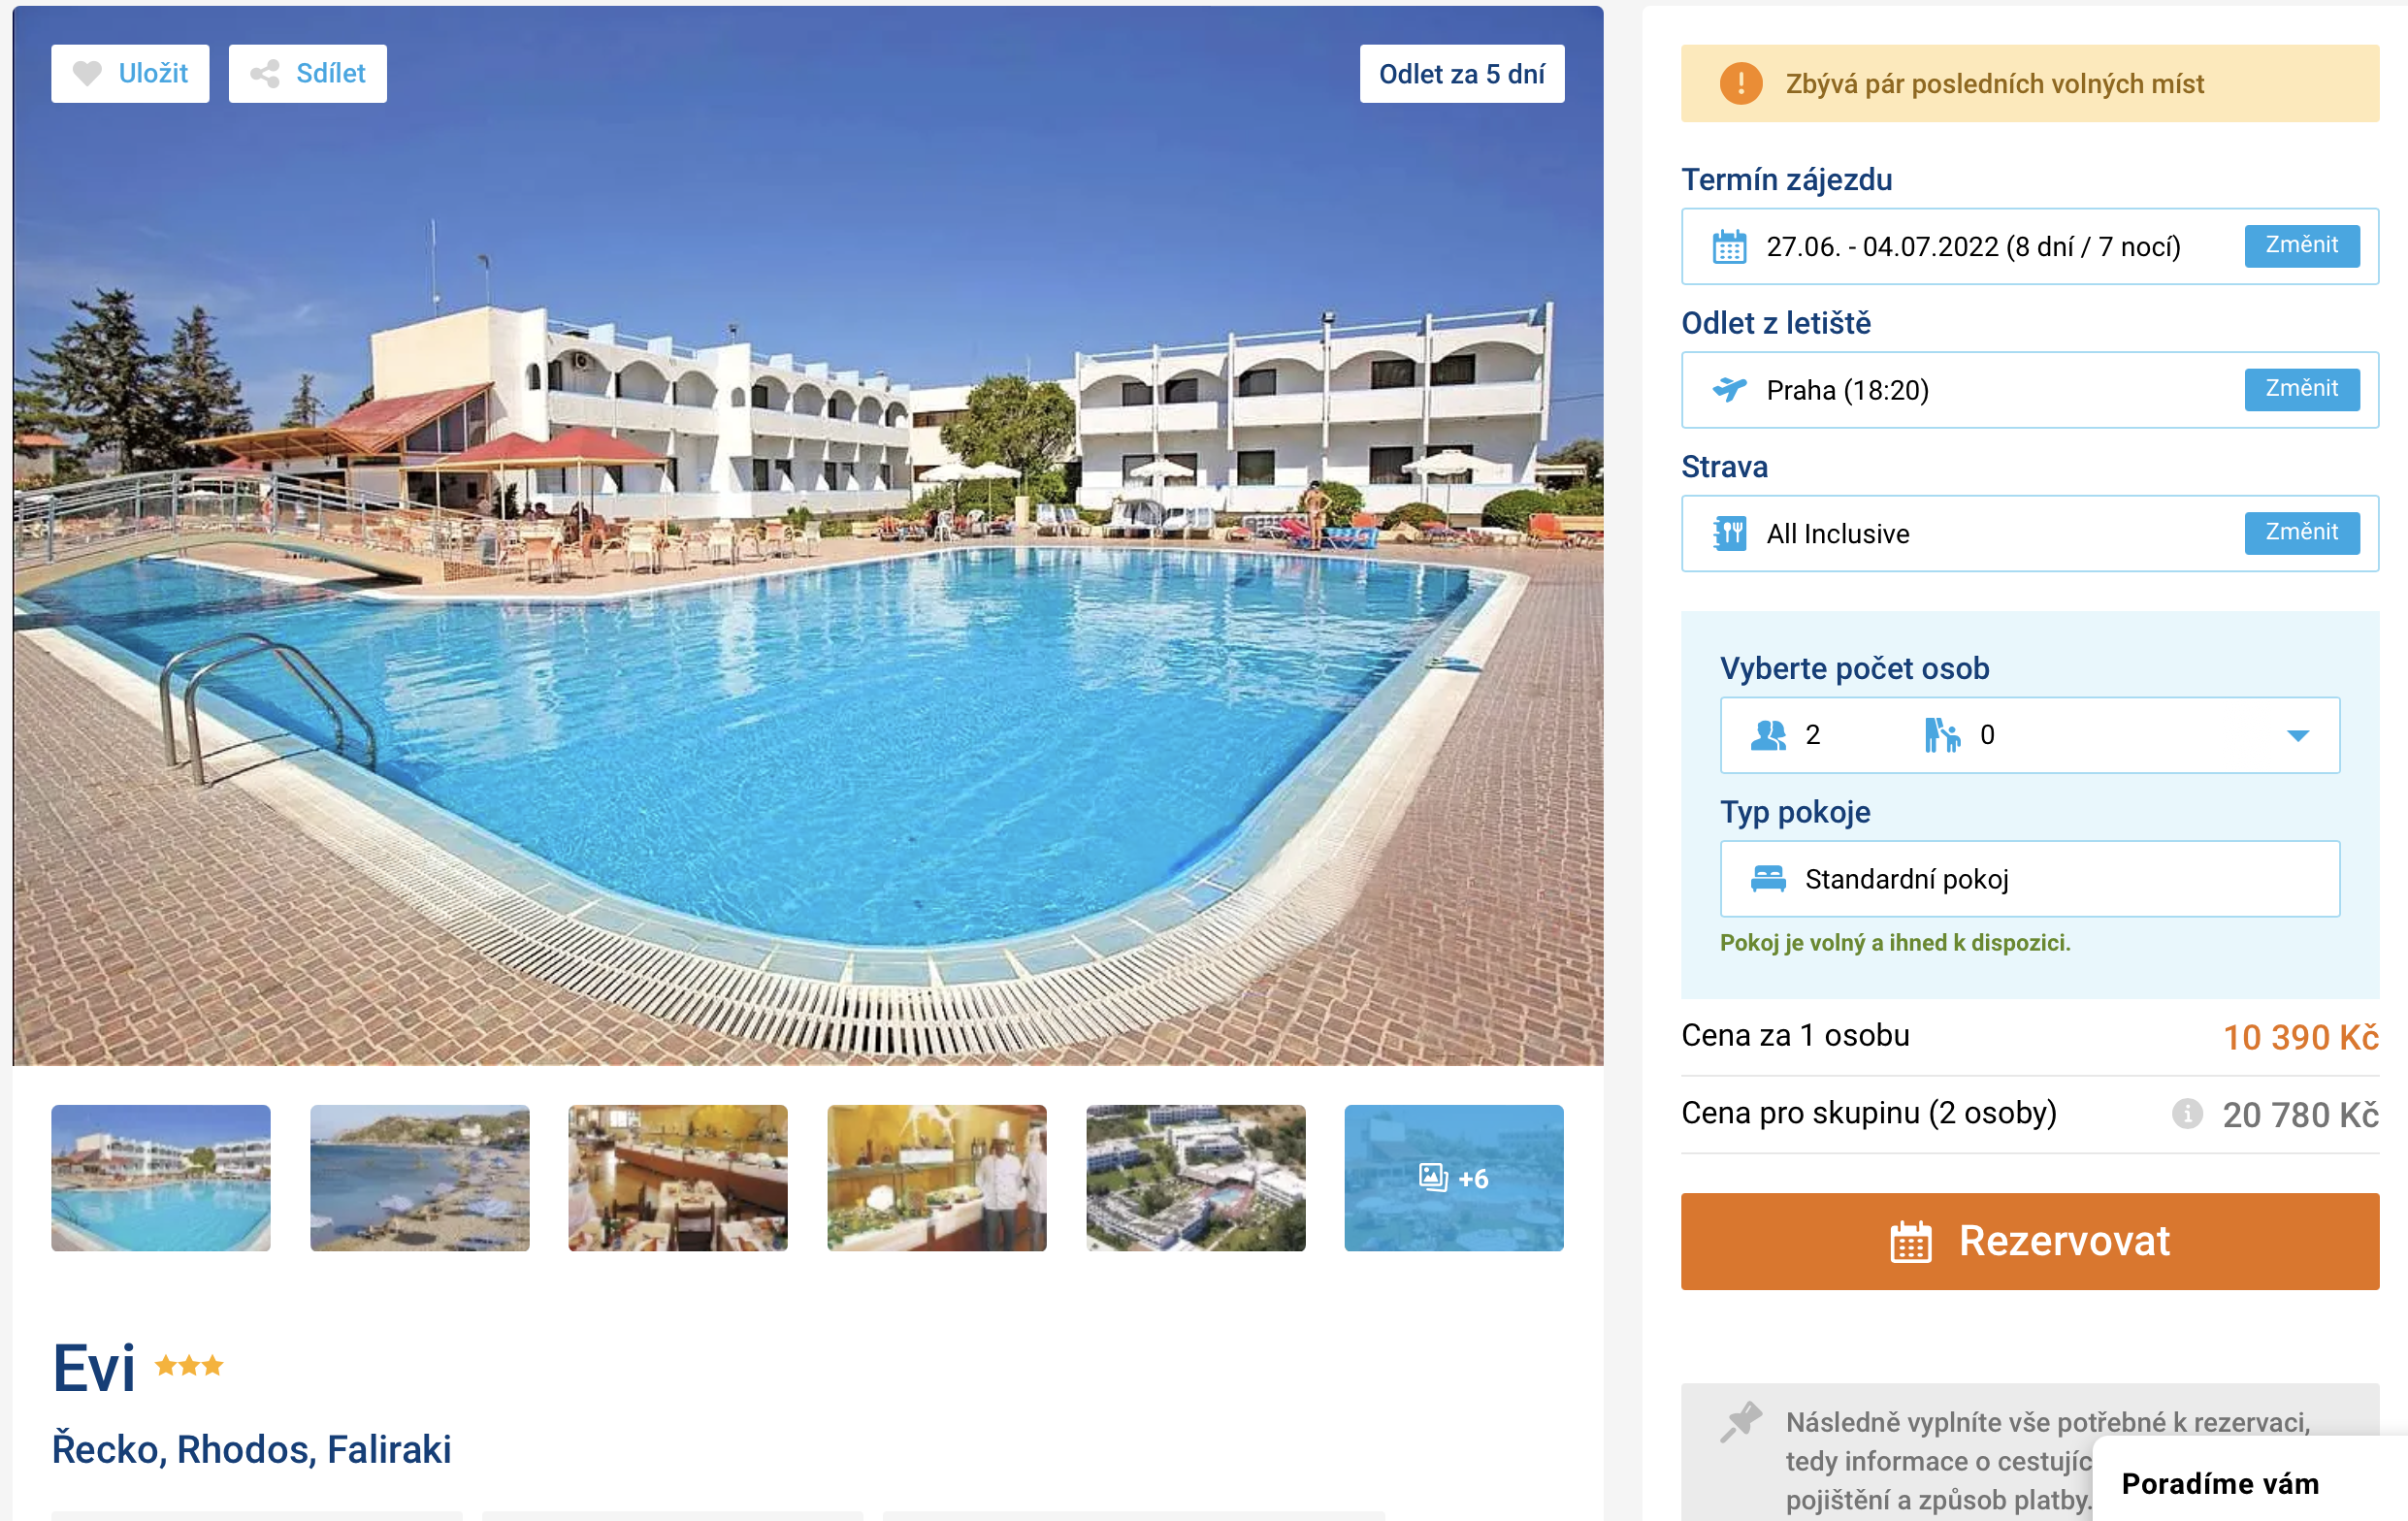Click the share icon next to Sdílet

(265, 73)
